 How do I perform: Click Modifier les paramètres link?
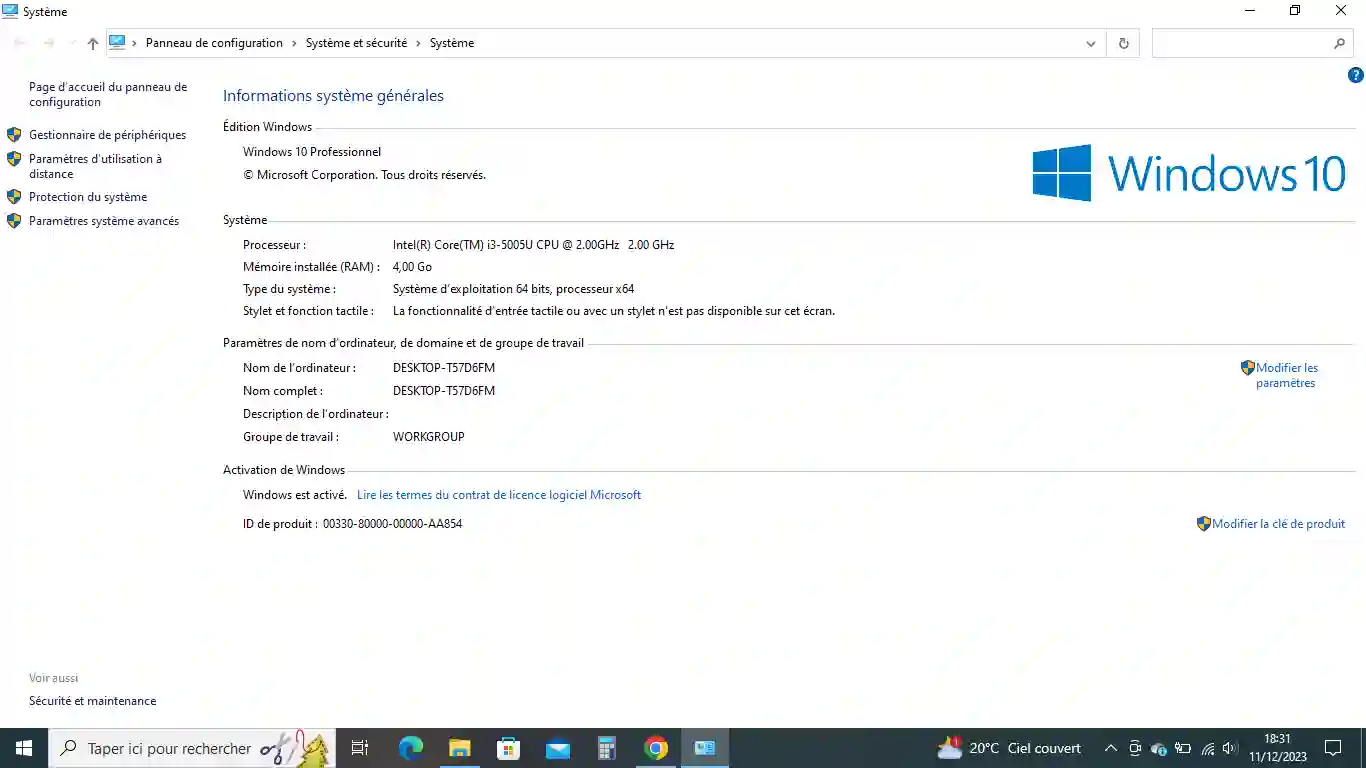(1287, 375)
